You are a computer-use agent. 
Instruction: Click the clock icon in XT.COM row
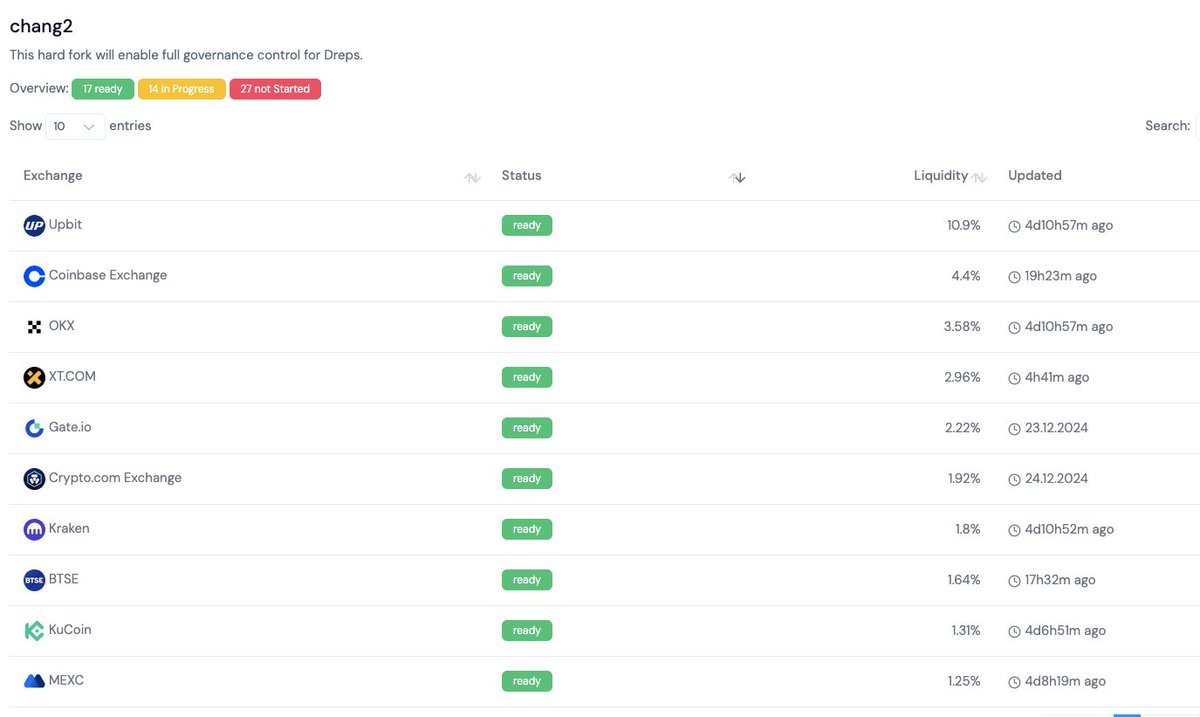1014,378
